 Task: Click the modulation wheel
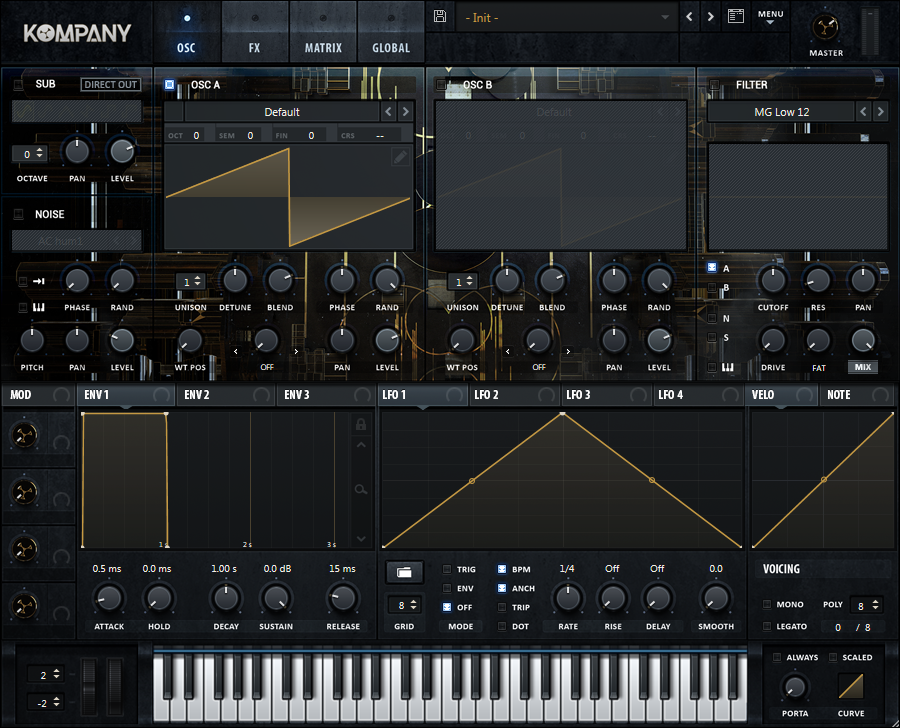[x=115, y=687]
